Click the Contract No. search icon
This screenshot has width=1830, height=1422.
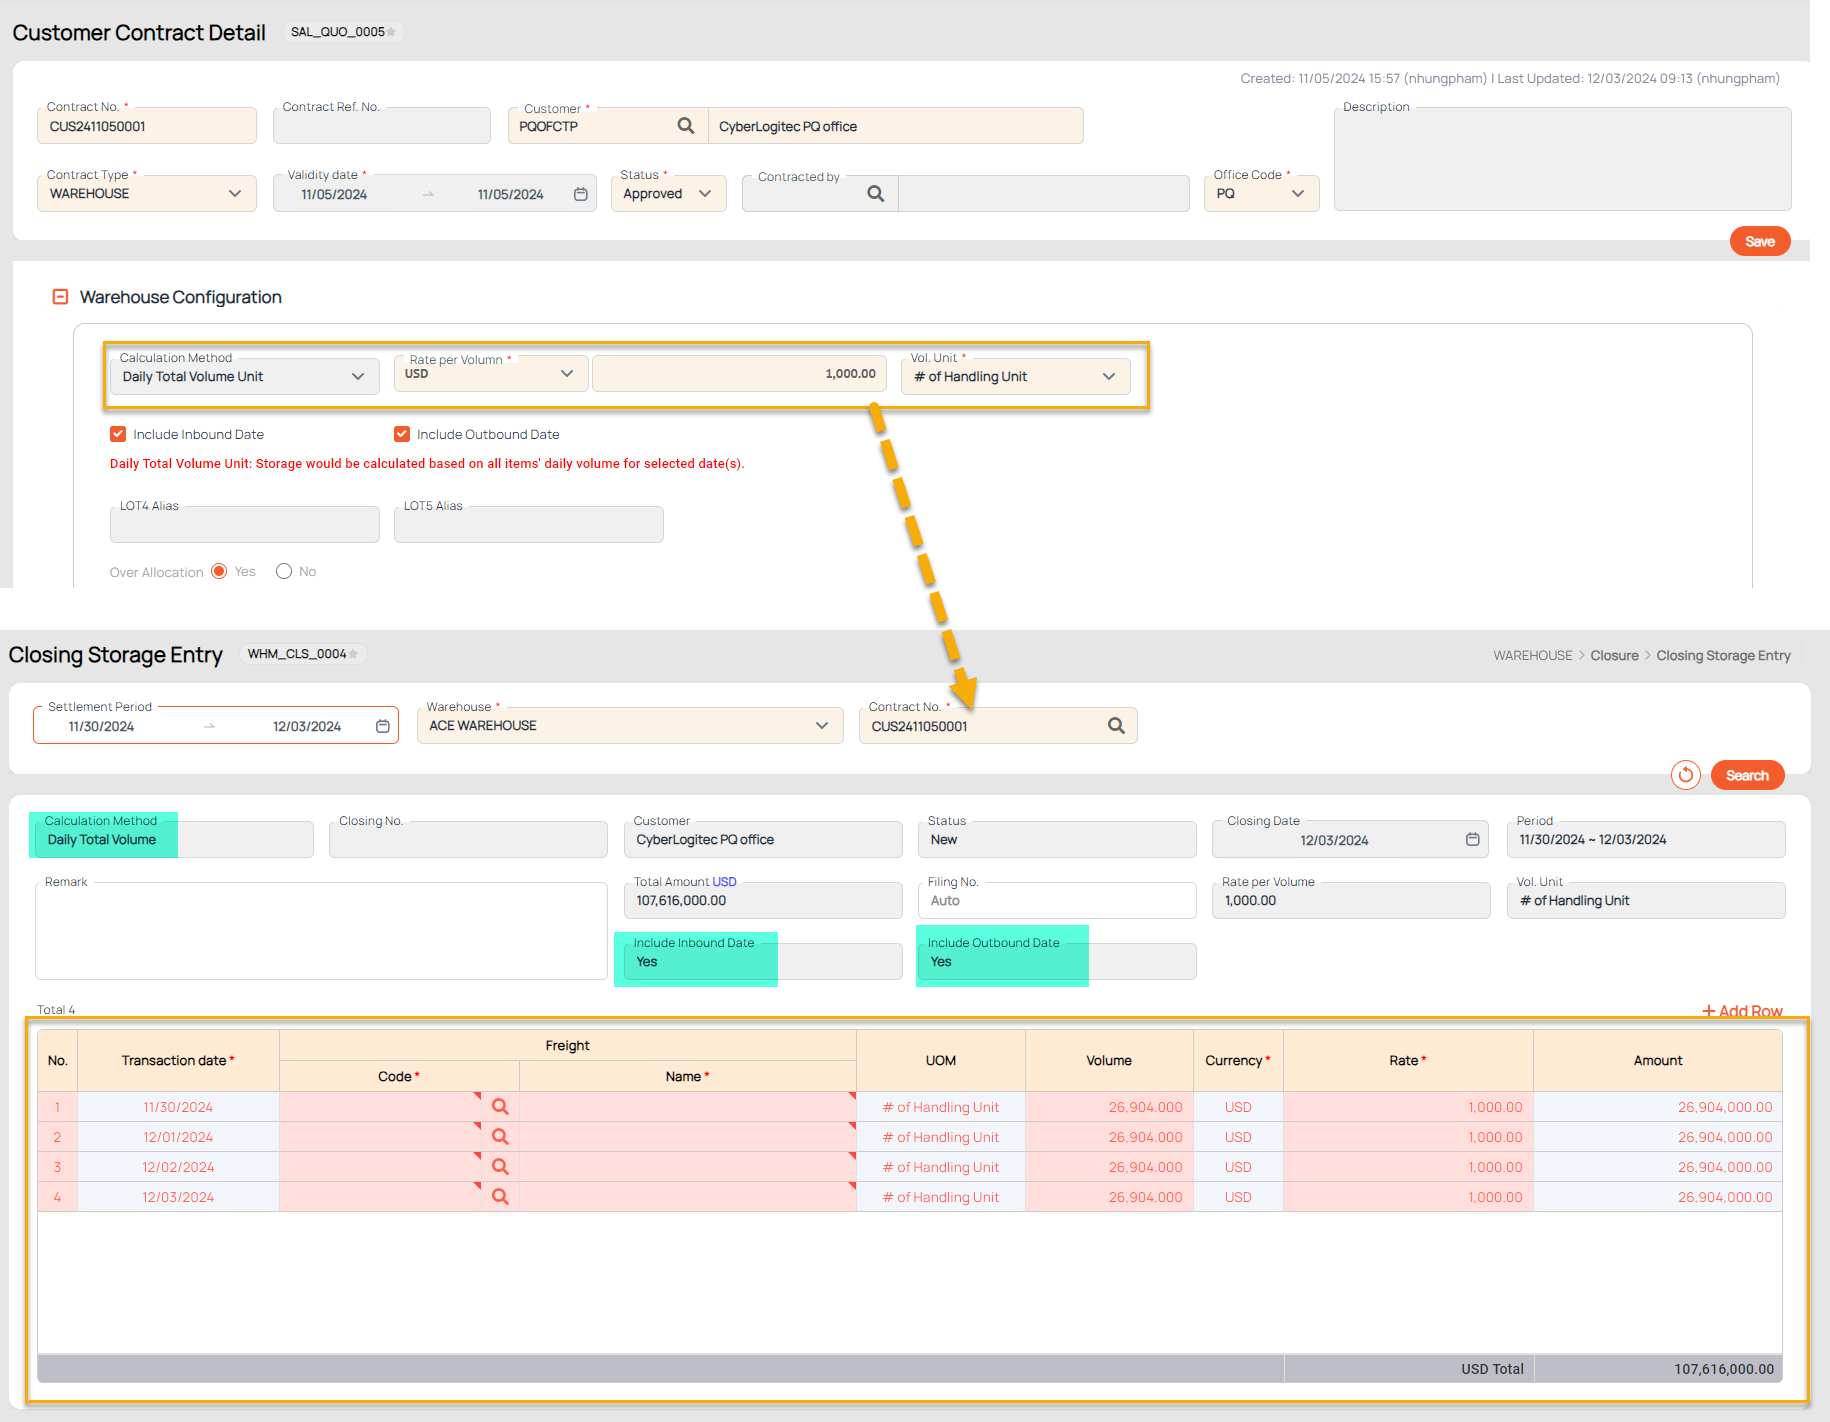pyautogui.click(x=1116, y=726)
